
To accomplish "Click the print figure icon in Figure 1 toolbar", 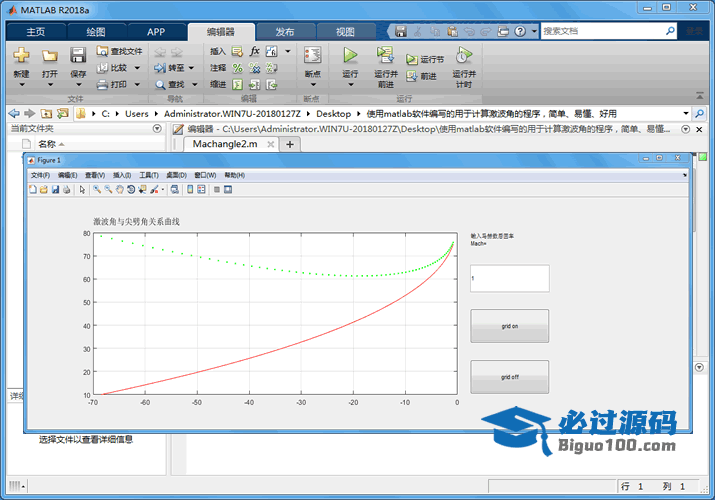I will click(x=67, y=189).
